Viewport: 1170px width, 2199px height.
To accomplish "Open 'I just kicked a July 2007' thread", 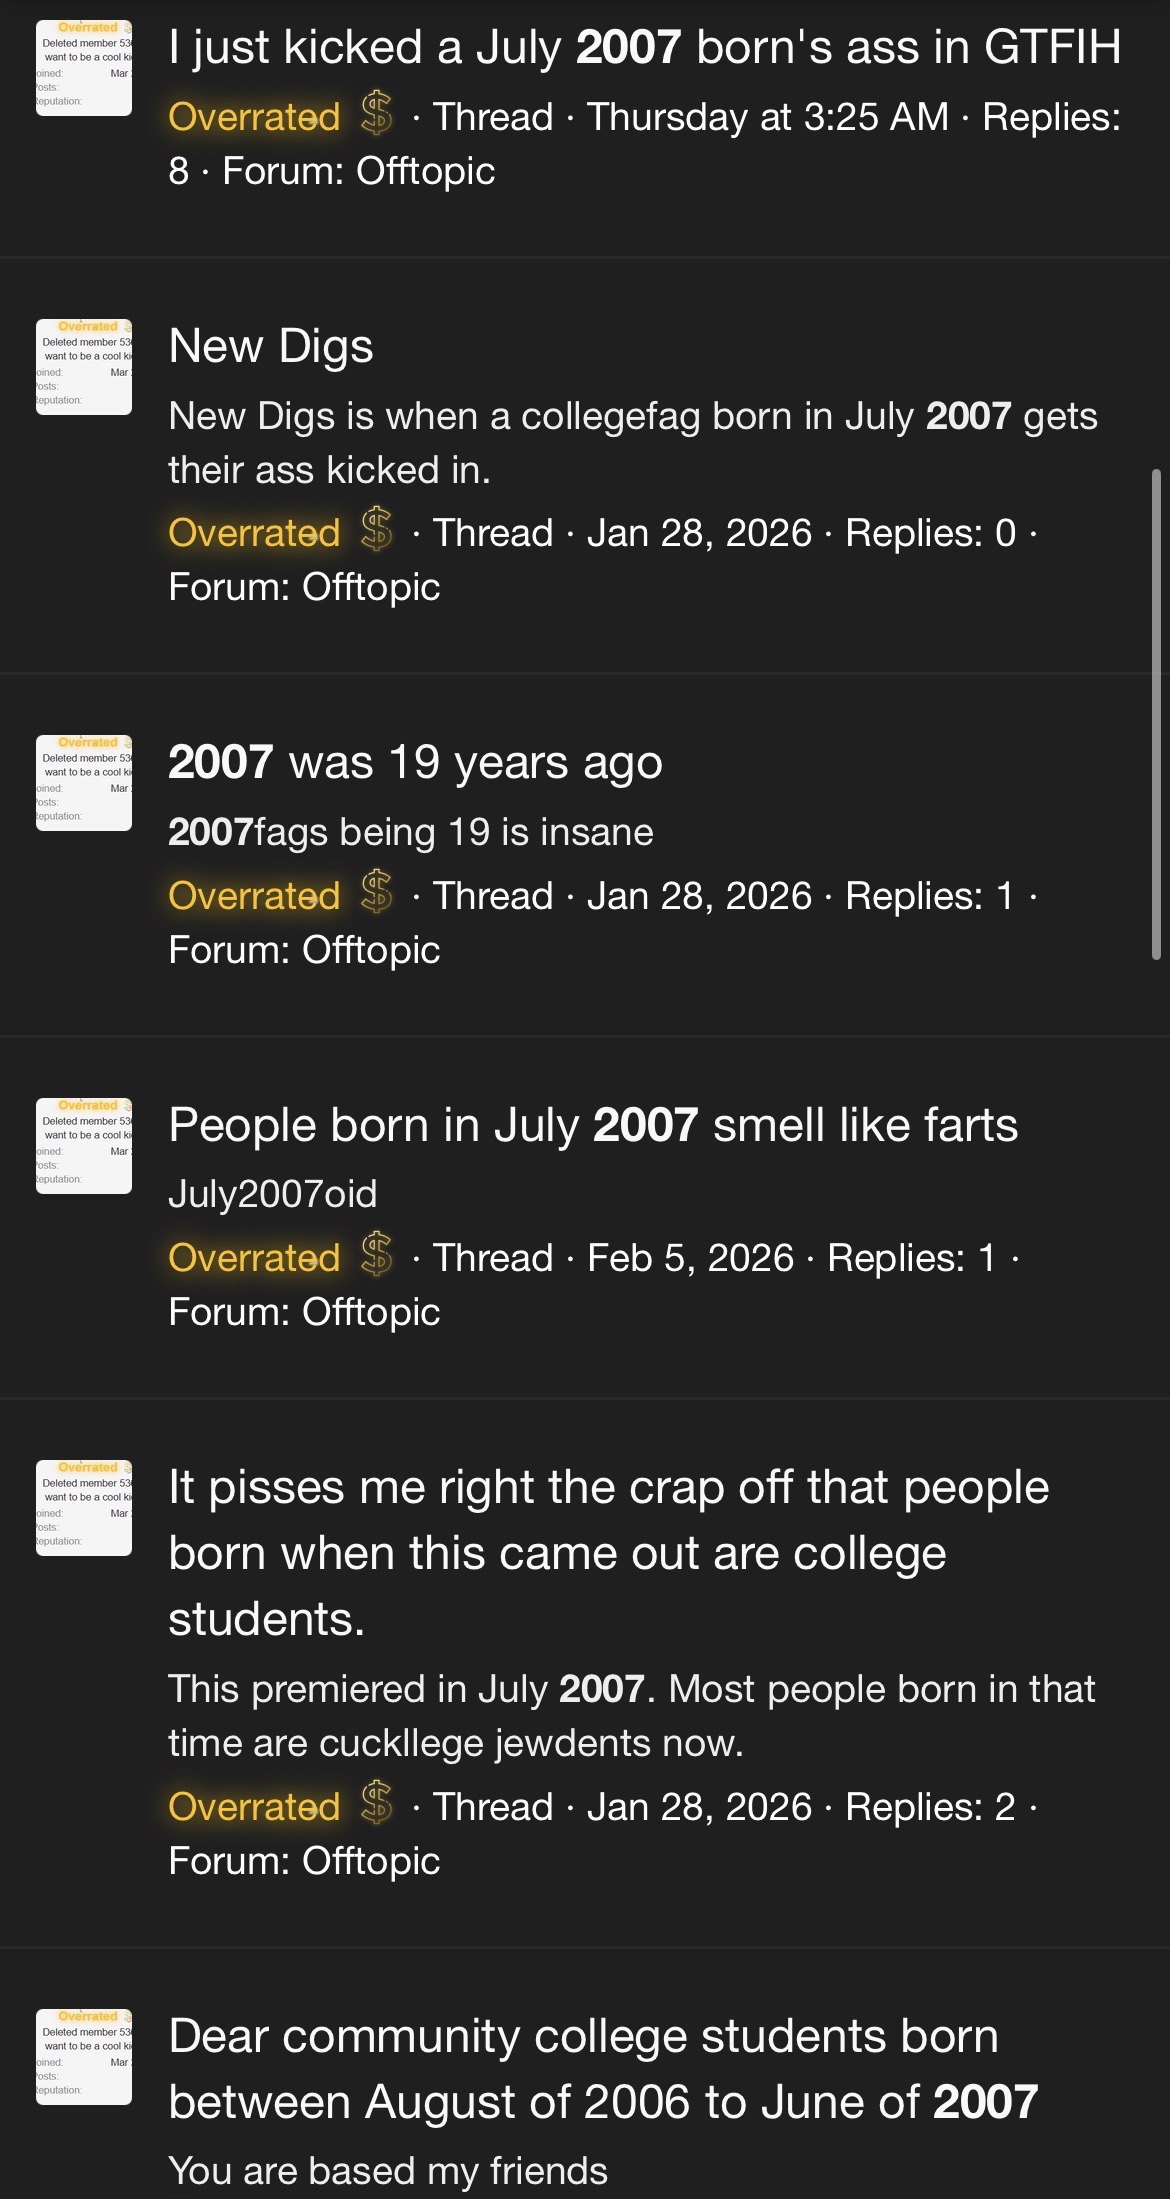I will click(x=644, y=48).
